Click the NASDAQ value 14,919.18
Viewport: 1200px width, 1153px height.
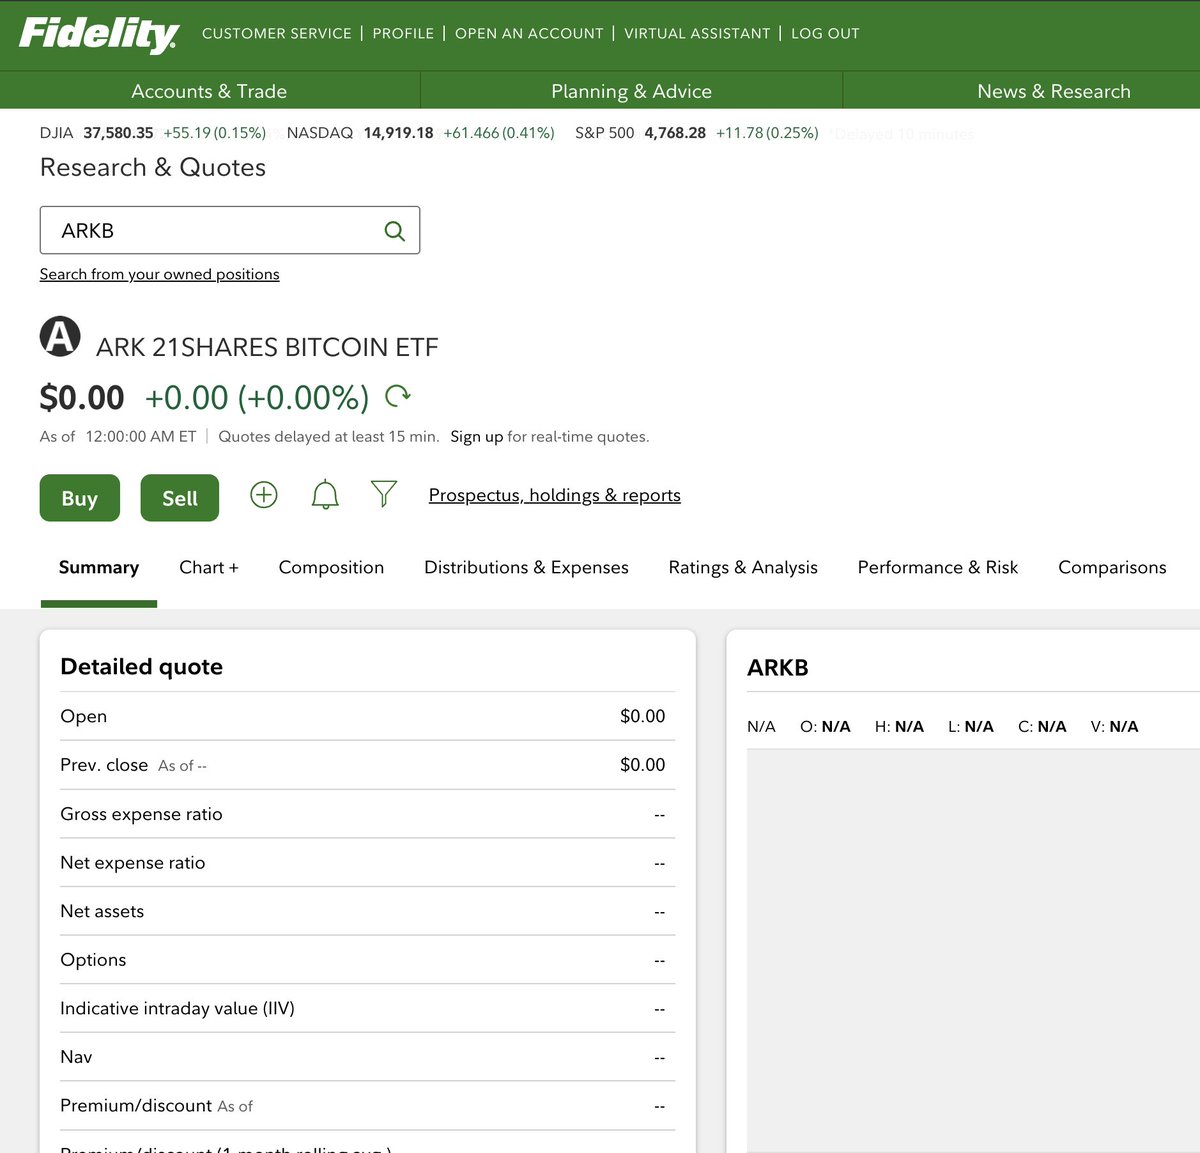point(398,133)
